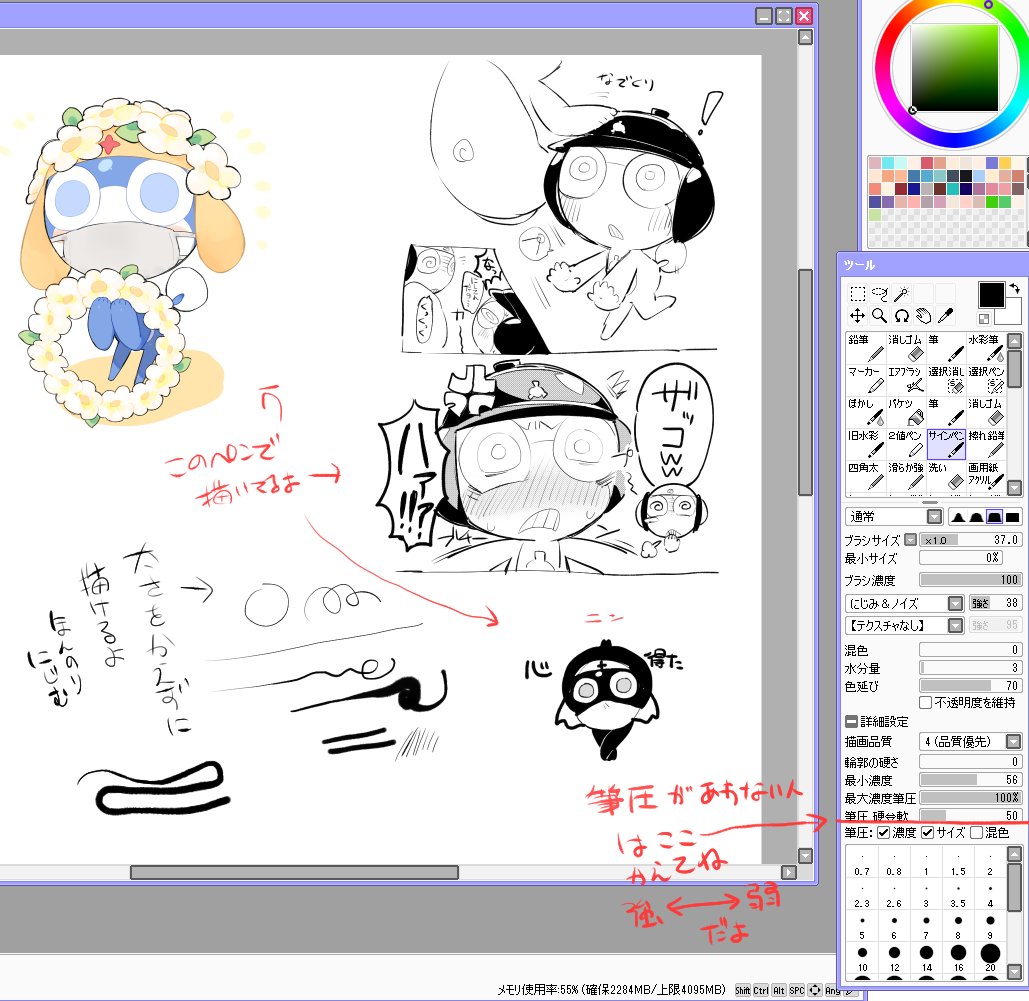This screenshot has height=1001, width=1029.
Task: Pick the 20 brush size preset
Action: pyautogui.click(x=990, y=960)
